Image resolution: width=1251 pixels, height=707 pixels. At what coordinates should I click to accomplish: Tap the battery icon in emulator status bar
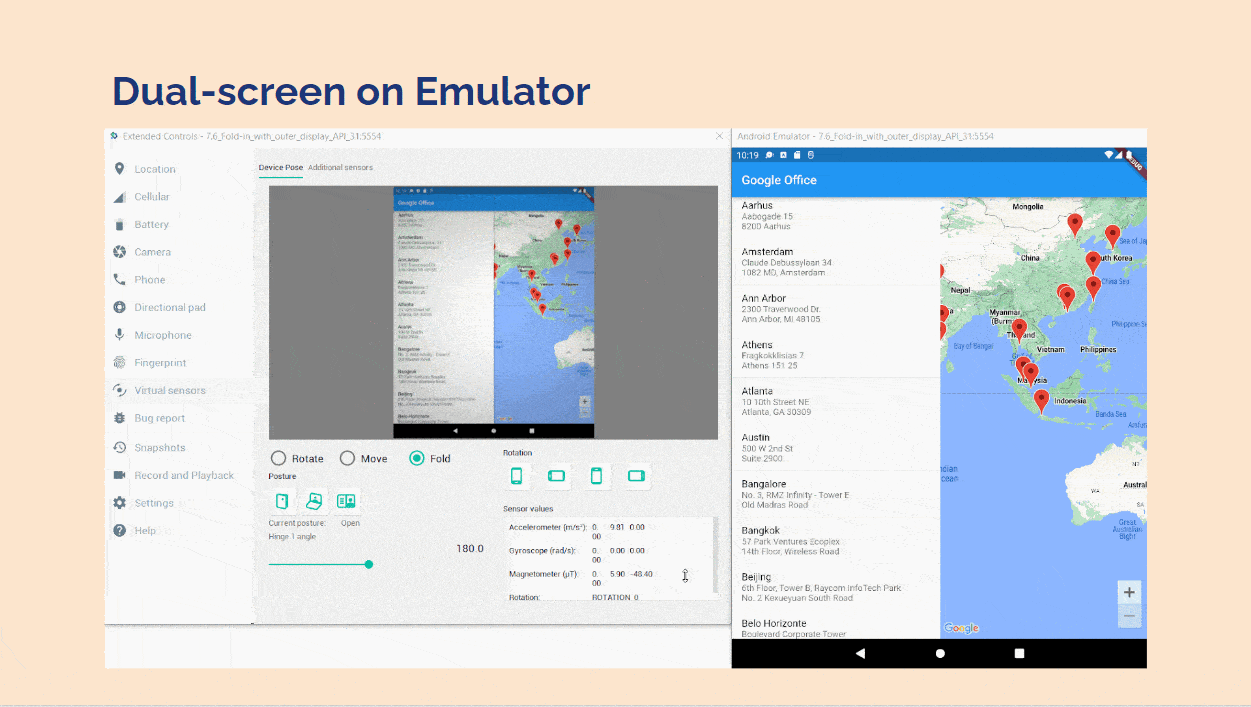(1130, 155)
